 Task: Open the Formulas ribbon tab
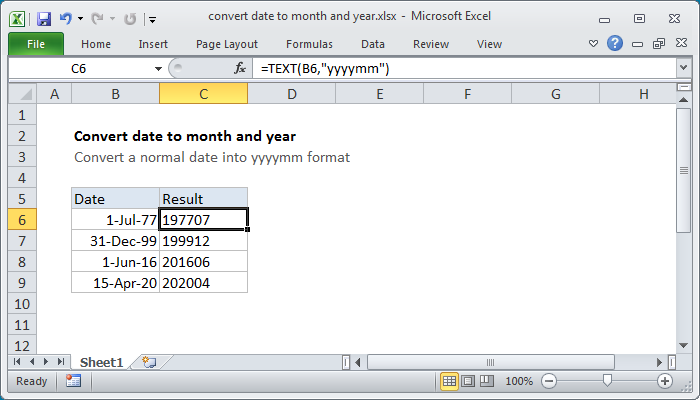[x=309, y=44]
